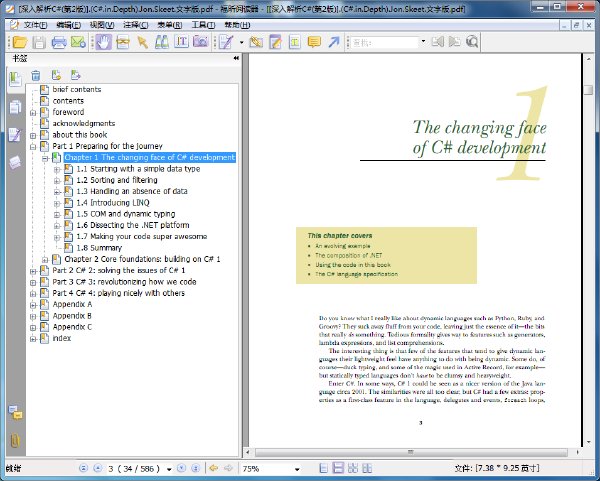Open the page number dropdown arrow
The width and height of the screenshot is (600, 481).
[x=169, y=469]
